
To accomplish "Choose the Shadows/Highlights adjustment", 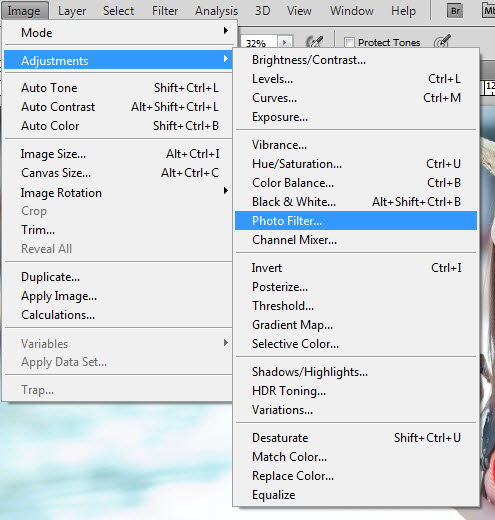I will pos(356,372).
